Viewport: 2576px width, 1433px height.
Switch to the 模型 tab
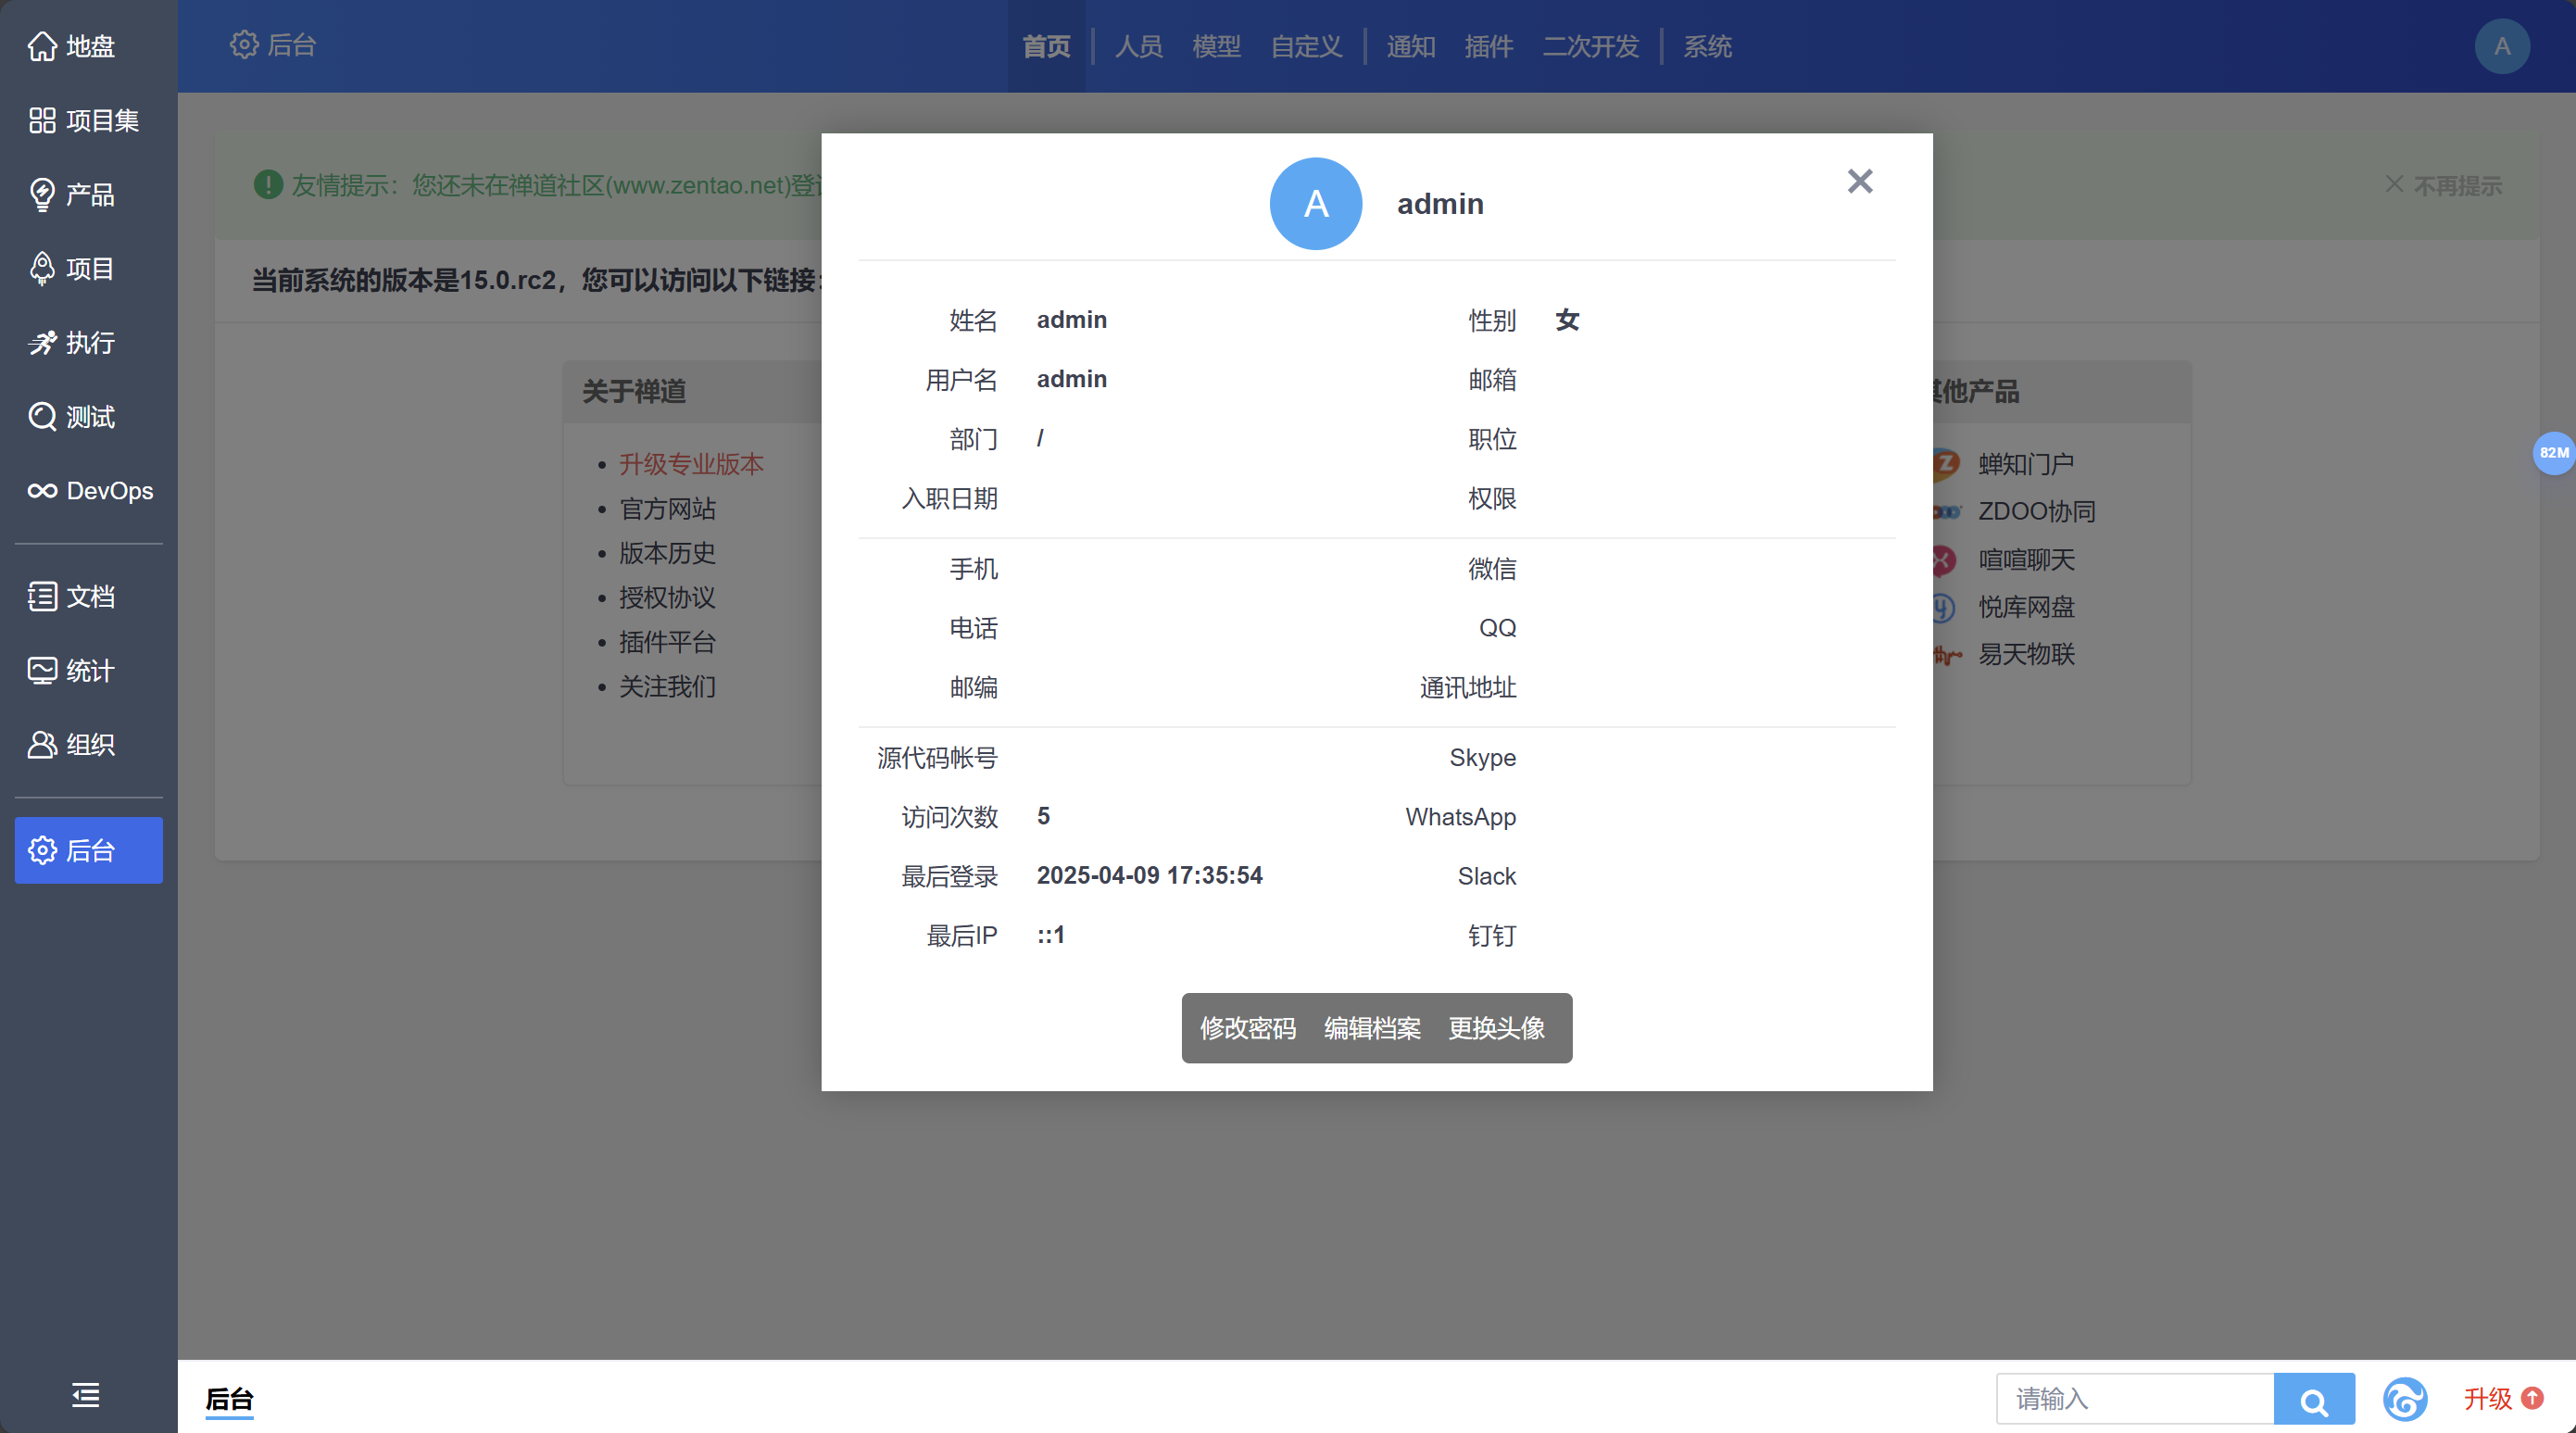point(1216,46)
